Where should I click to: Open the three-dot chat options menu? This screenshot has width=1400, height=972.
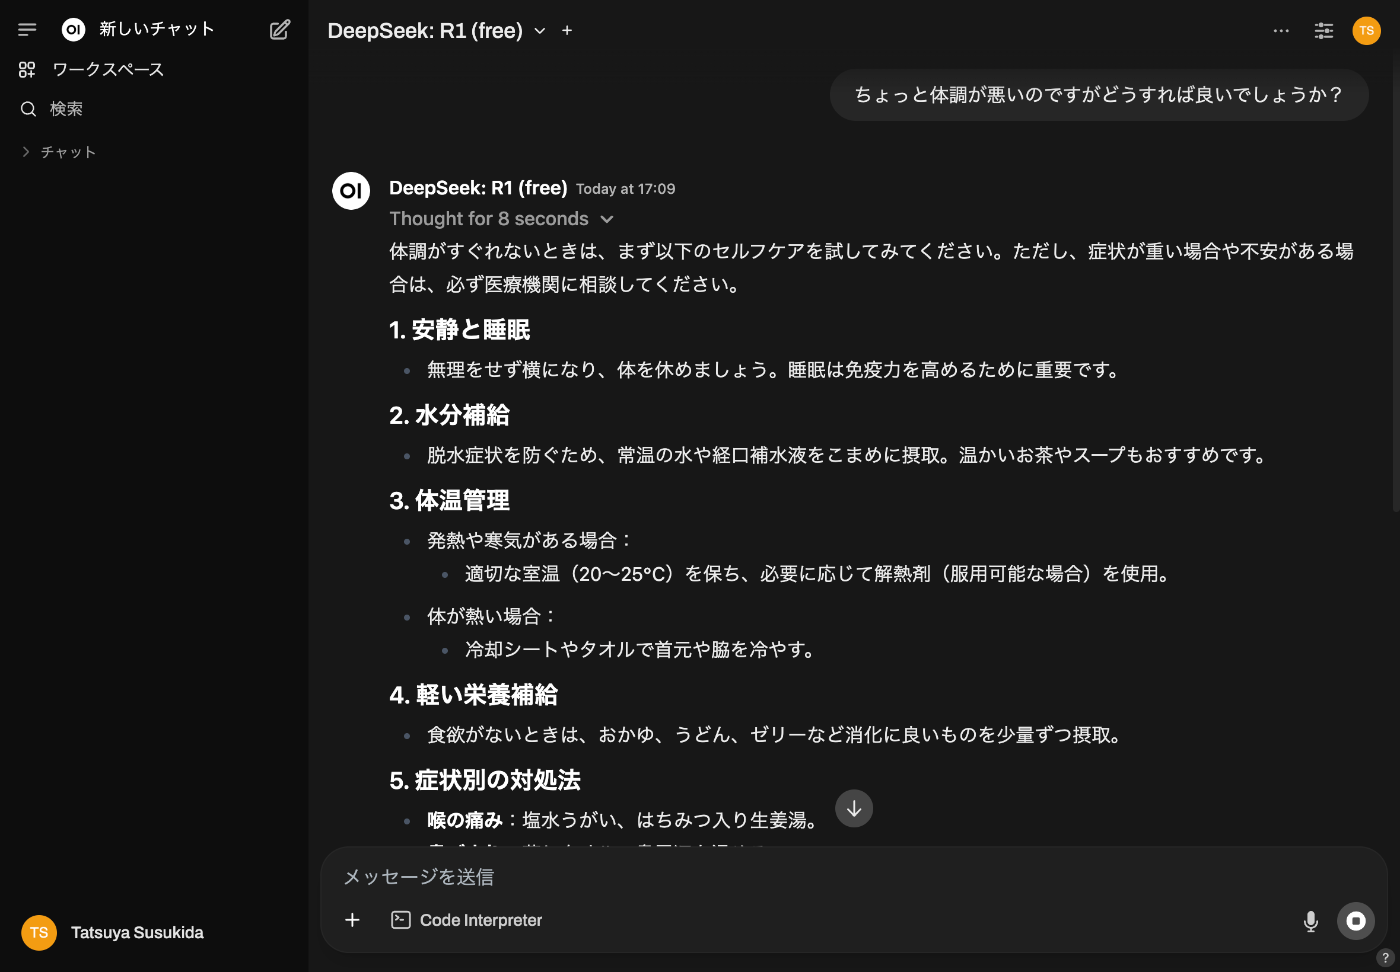tap(1281, 31)
